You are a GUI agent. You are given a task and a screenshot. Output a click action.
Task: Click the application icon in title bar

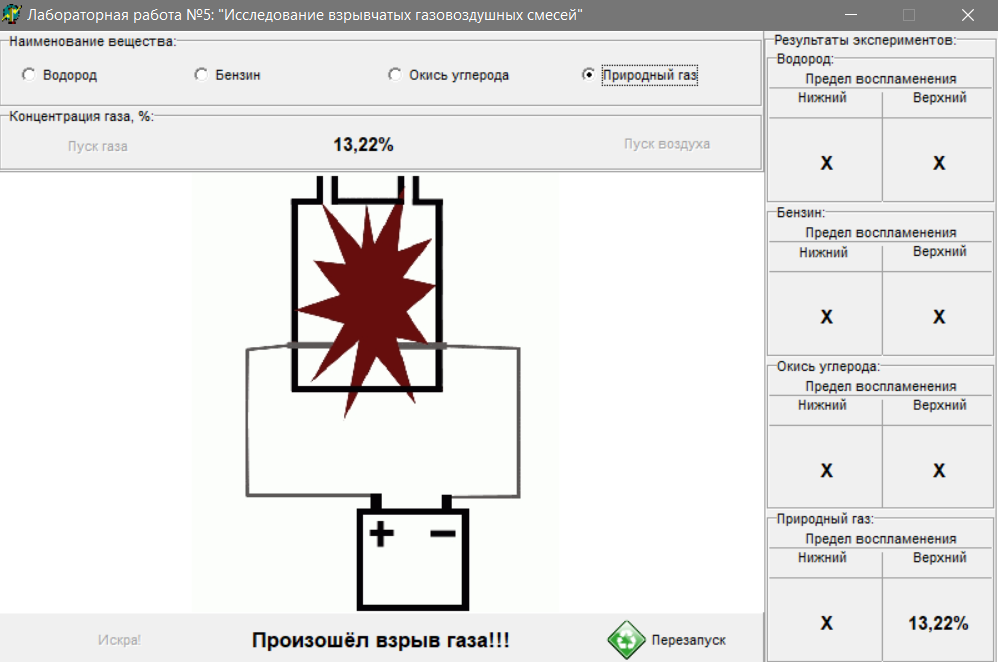(x=11, y=14)
